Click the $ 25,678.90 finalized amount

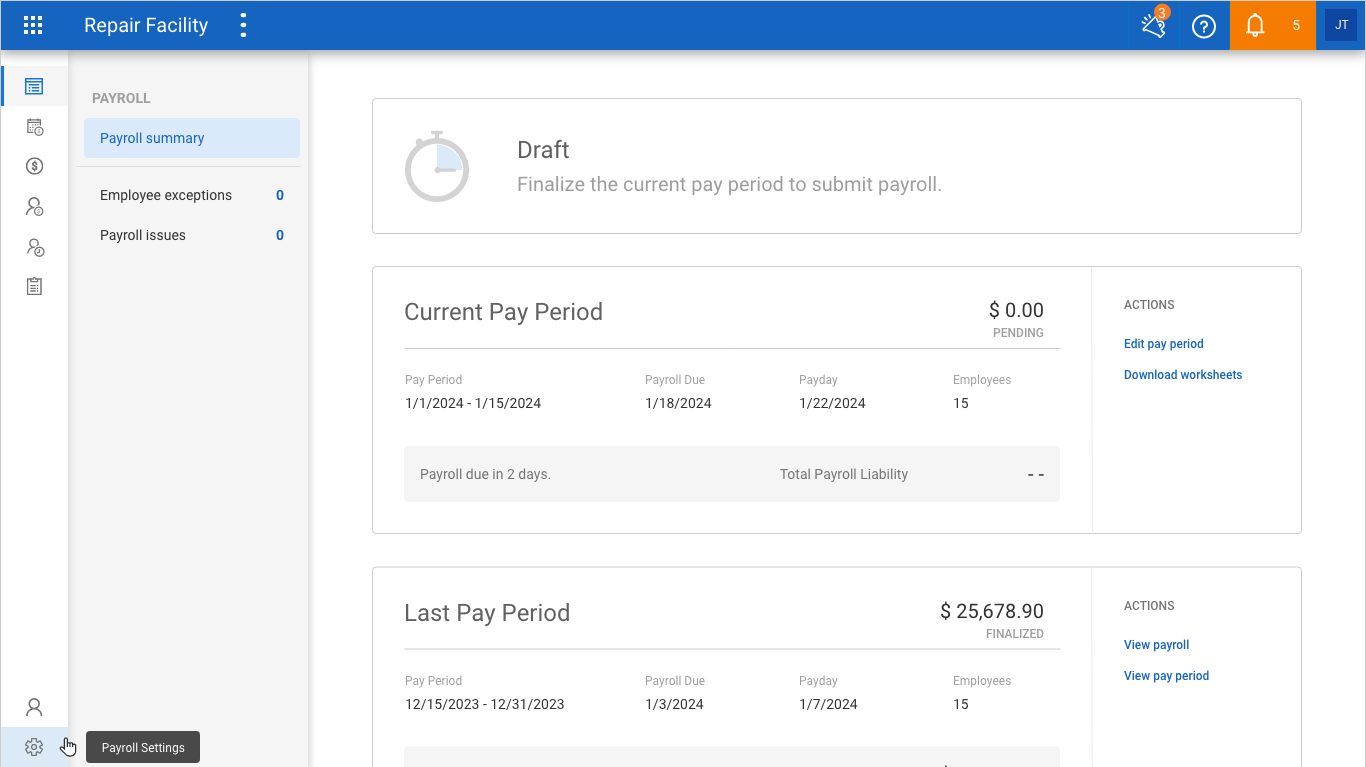(x=992, y=611)
